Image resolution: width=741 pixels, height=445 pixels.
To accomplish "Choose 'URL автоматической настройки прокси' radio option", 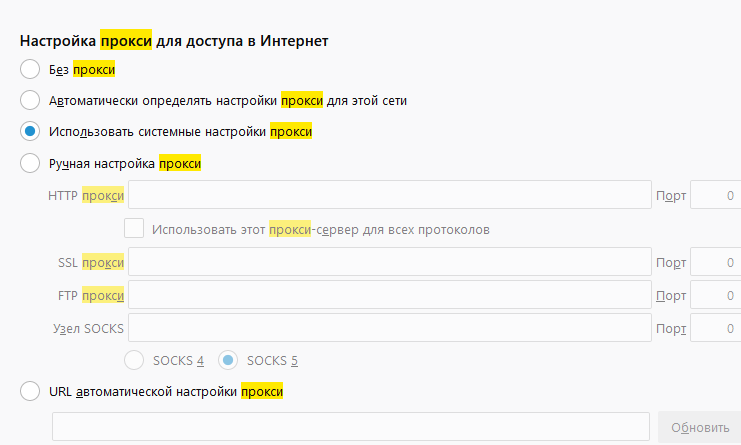I will 30,392.
